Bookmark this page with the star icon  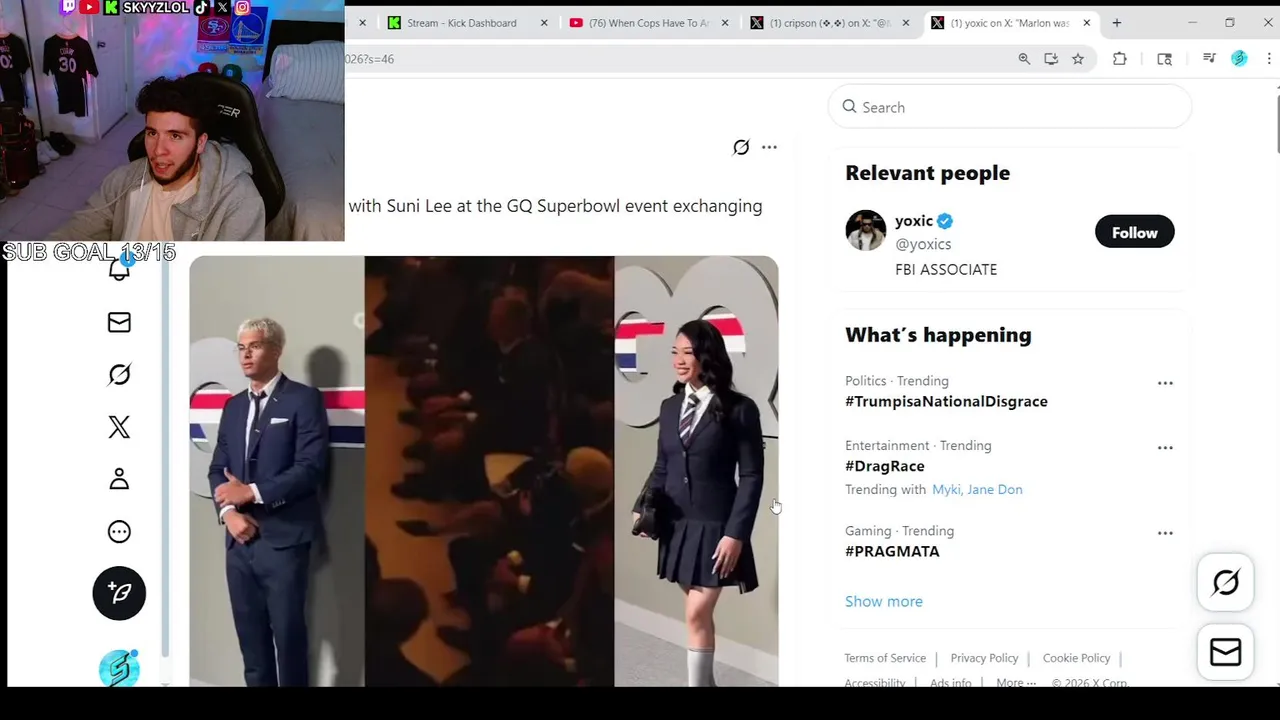tap(1078, 59)
